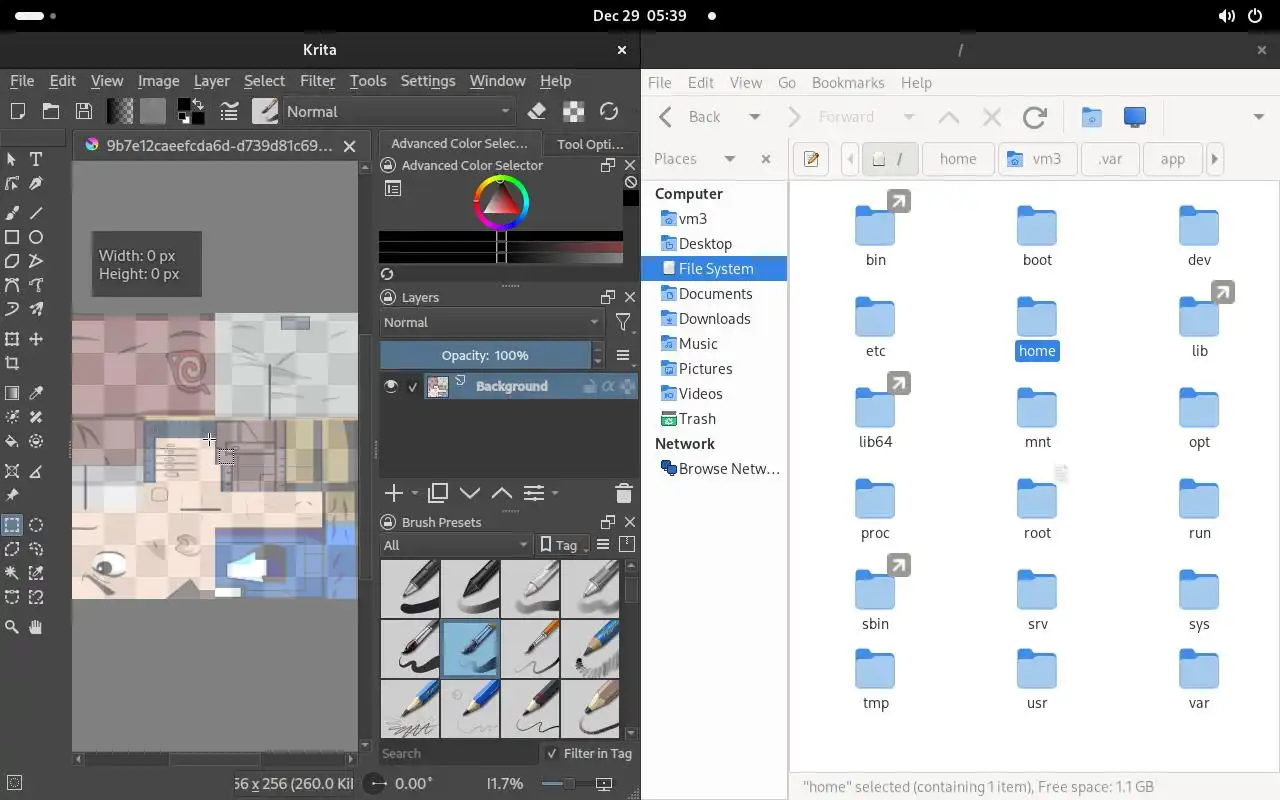Viewport: 1280px width, 800px height.
Task: Select the Crop tool
Action: pyautogui.click(x=12, y=363)
